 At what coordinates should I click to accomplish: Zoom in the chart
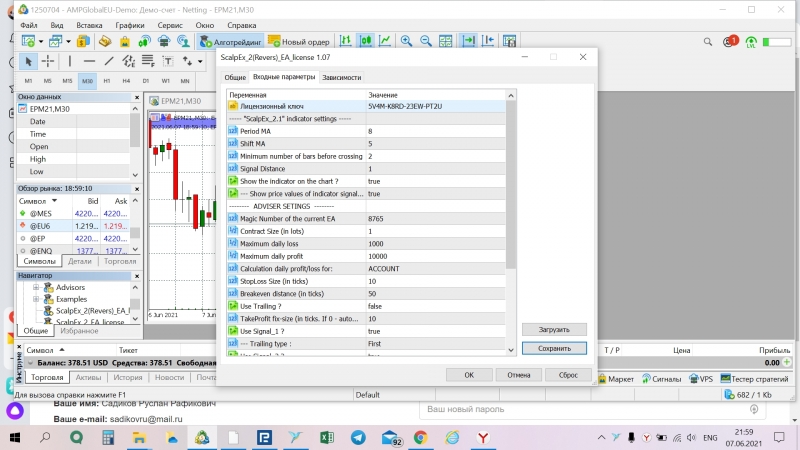[407, 41]
